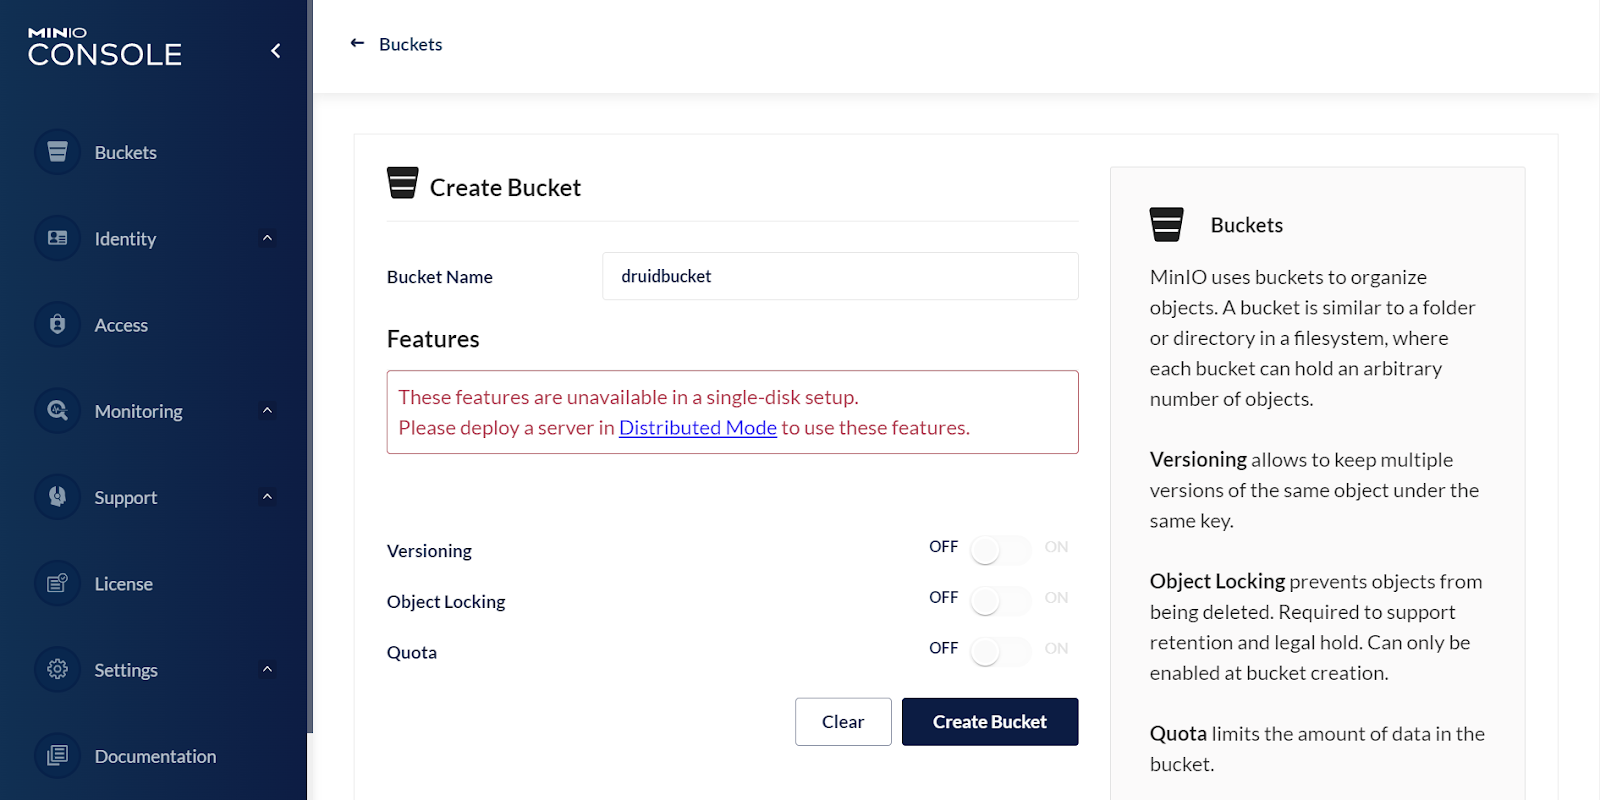1600x800 pixels.
Task: Toggle the Object Locking switch
Action: 999,601
